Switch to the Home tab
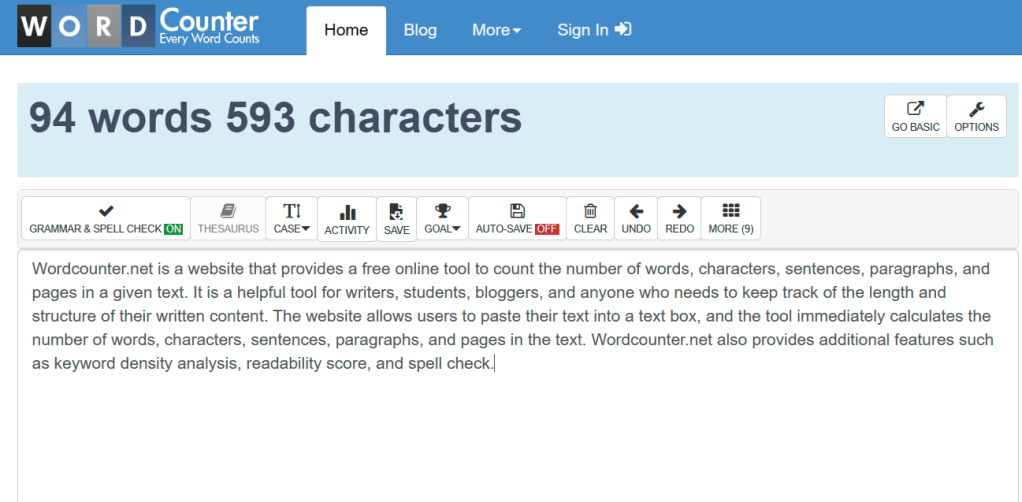The width and height of the screenshot is (1022, 502). coord(346,30)
